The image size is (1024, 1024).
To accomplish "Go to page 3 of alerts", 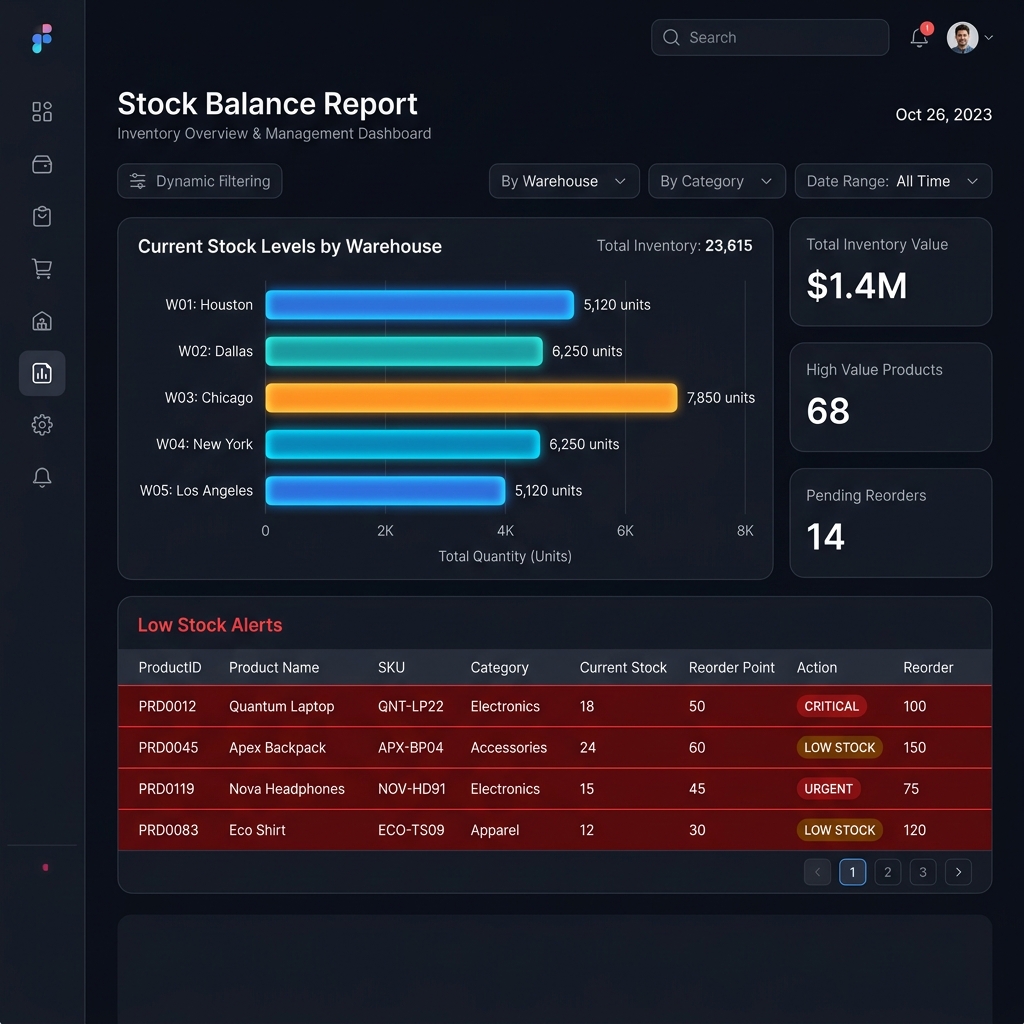I will [923, 872].
